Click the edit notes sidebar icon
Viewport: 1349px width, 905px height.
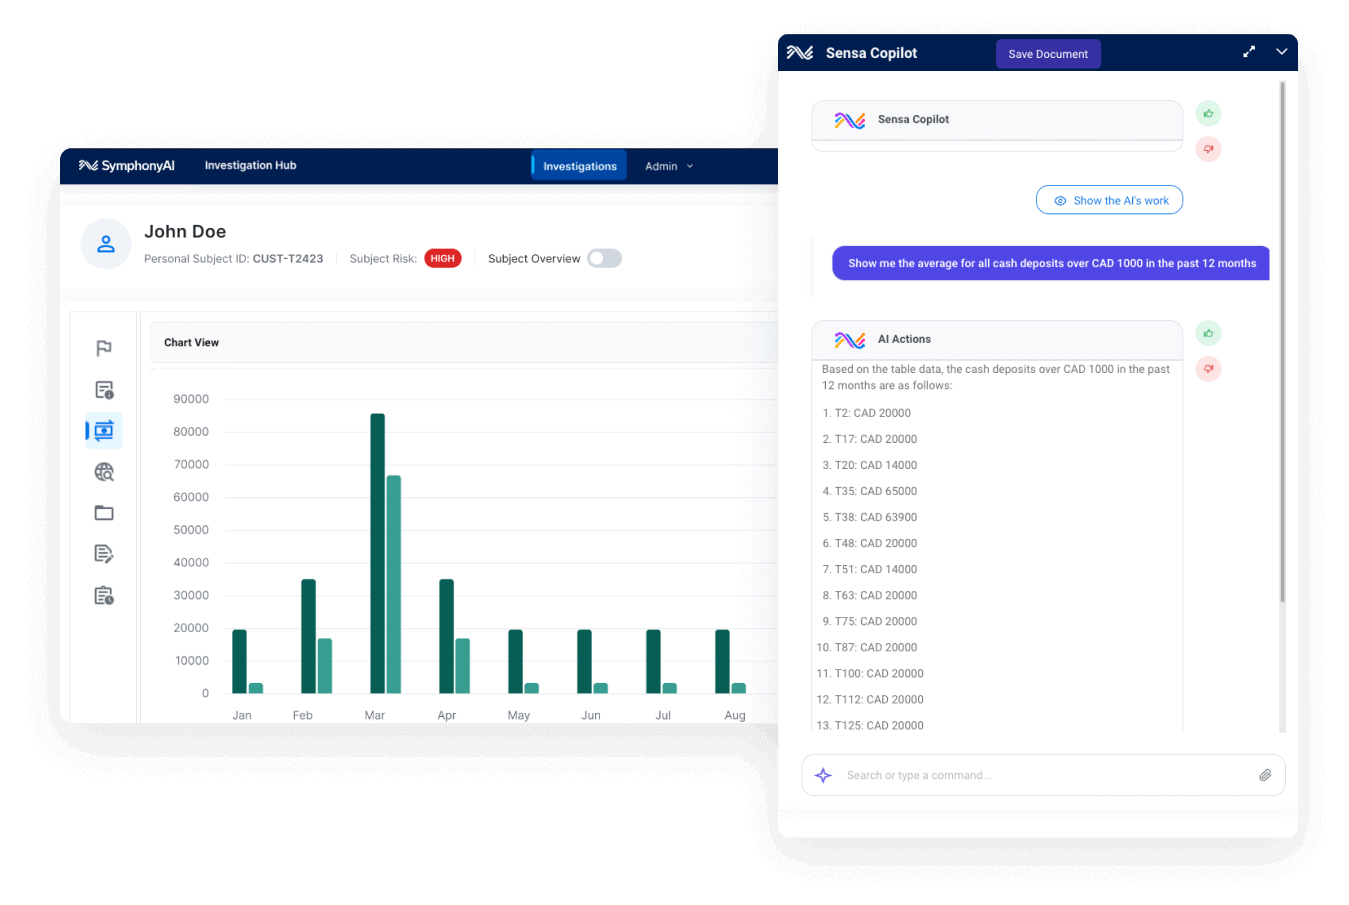pos(104,554)
